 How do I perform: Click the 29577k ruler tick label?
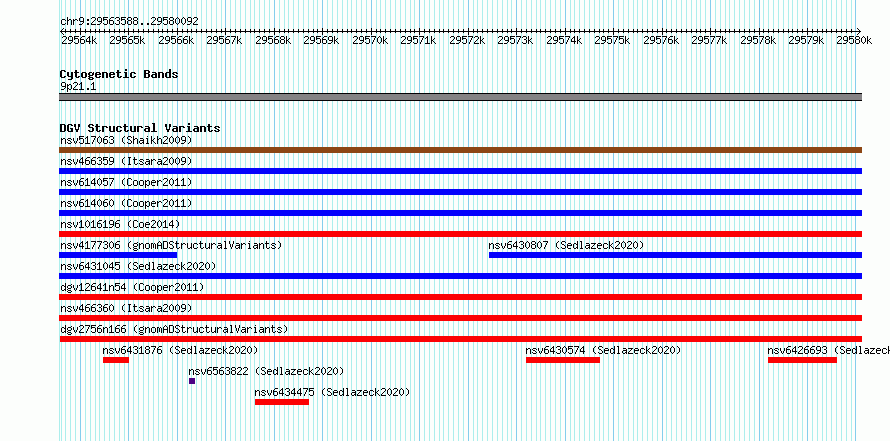click(710, 40)
